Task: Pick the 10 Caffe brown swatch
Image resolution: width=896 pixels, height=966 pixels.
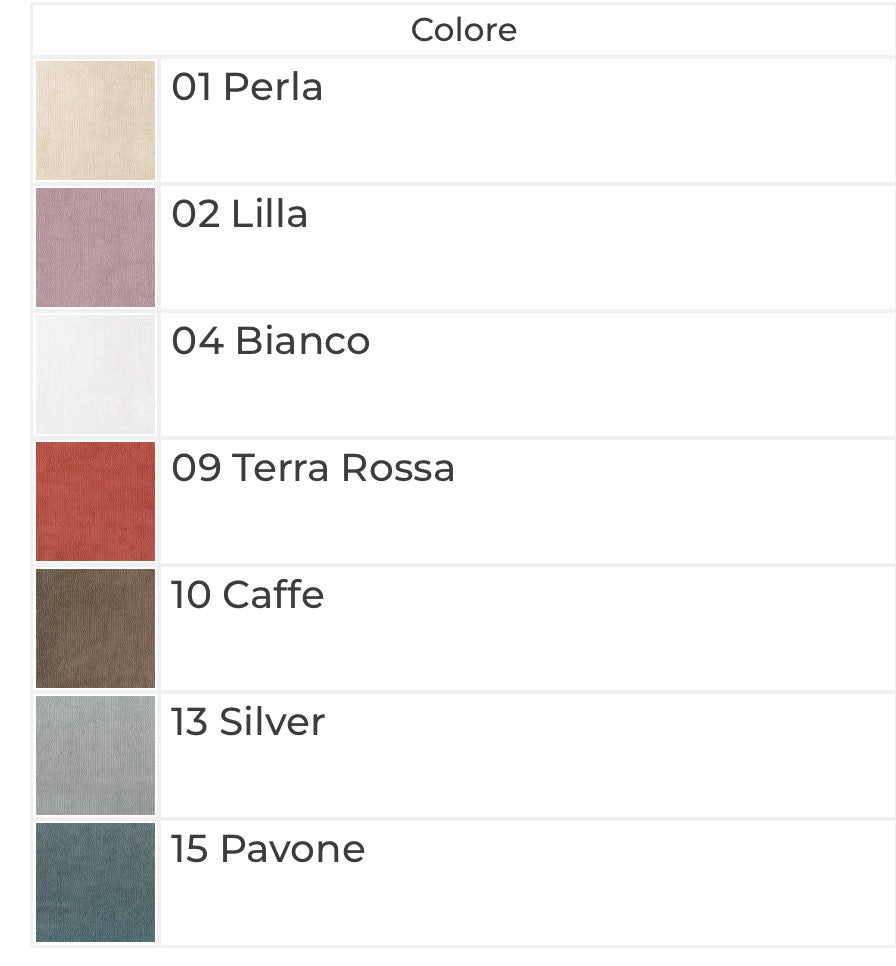Action: click(96, 628)
